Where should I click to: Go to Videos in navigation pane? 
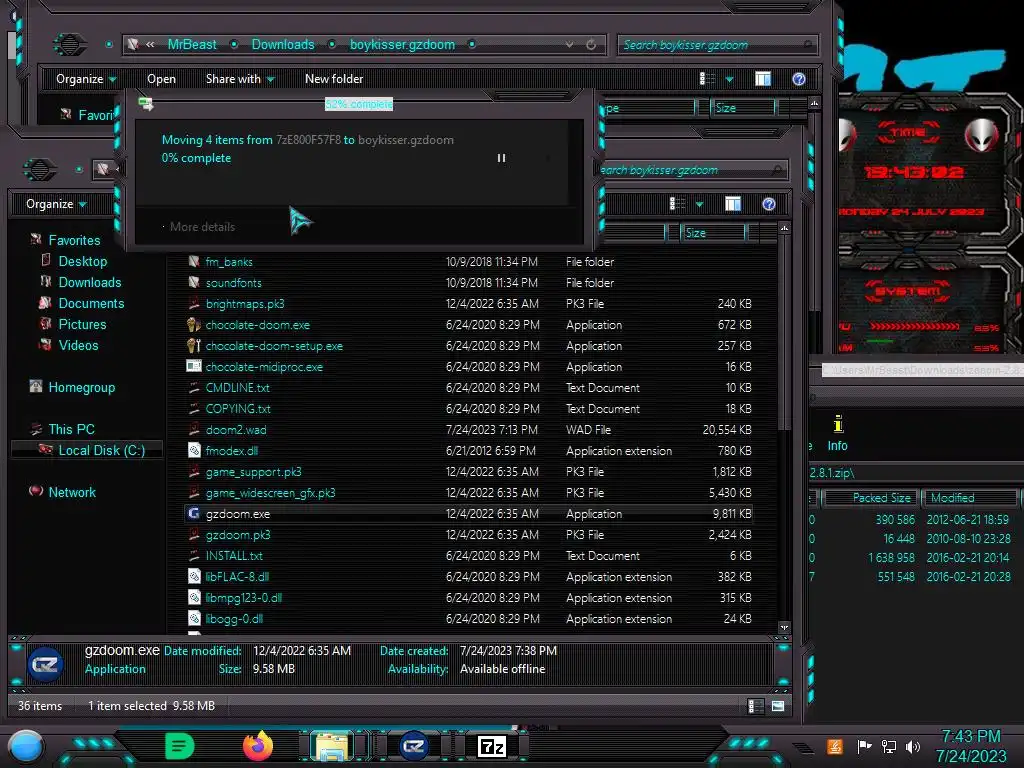78,345
